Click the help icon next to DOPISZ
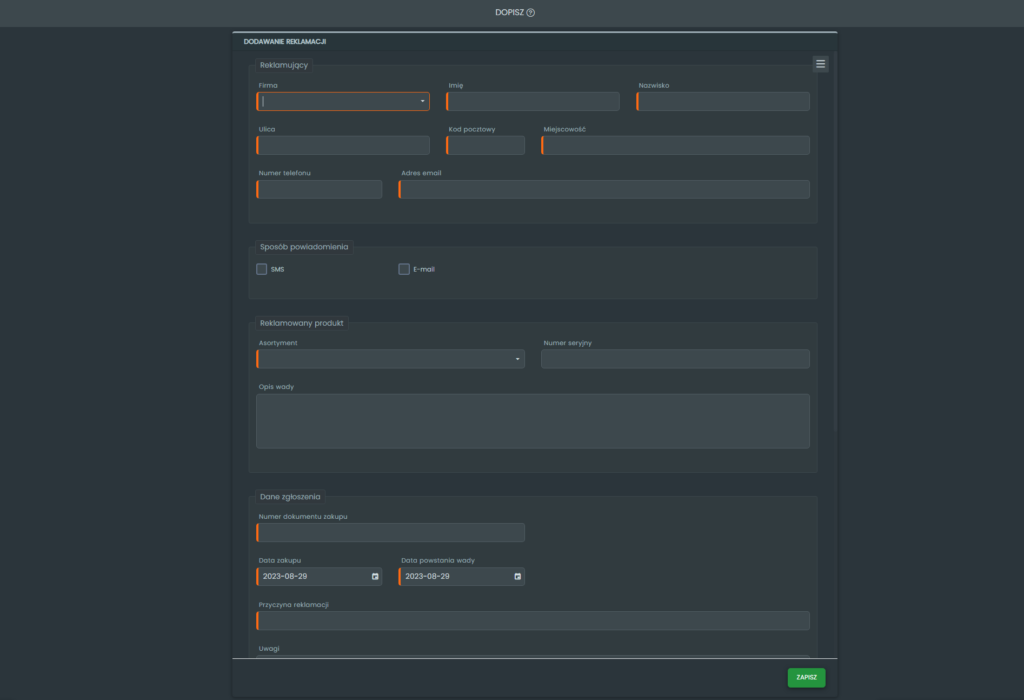This screenshot has height=700, width=1024. coord(531,13)
